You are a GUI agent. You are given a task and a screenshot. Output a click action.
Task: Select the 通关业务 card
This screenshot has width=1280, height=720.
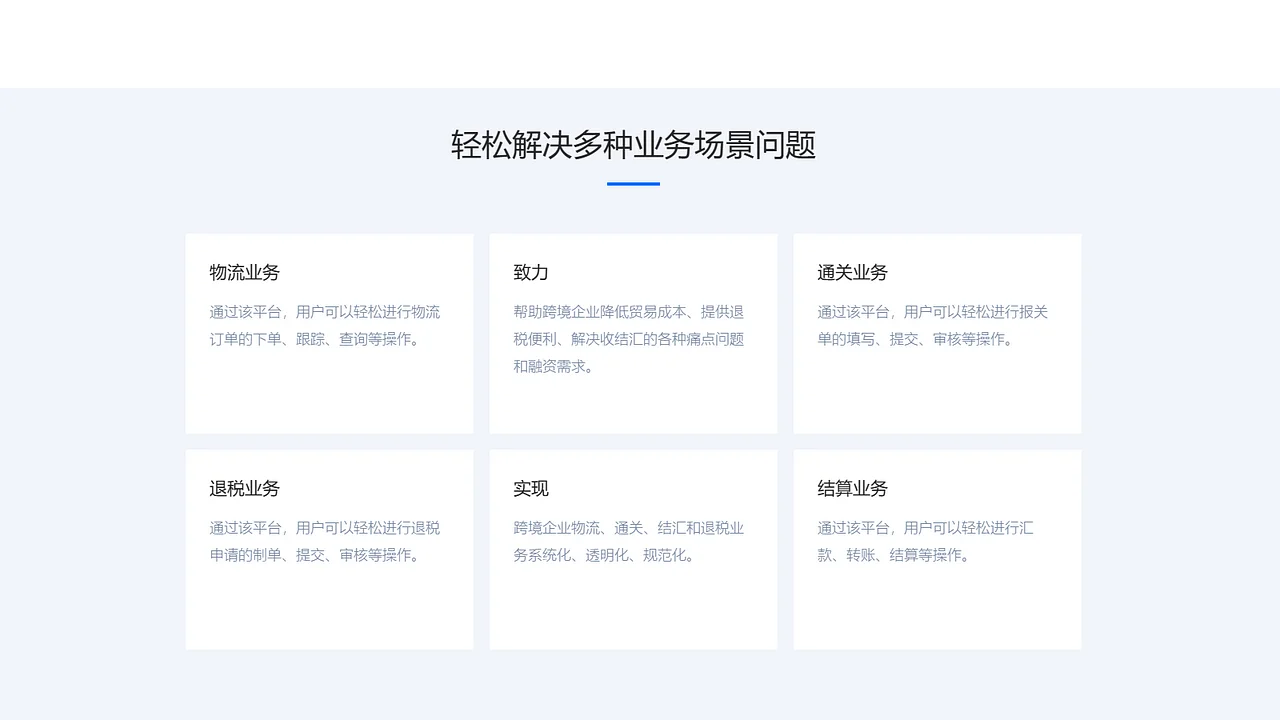coord(937,333)
